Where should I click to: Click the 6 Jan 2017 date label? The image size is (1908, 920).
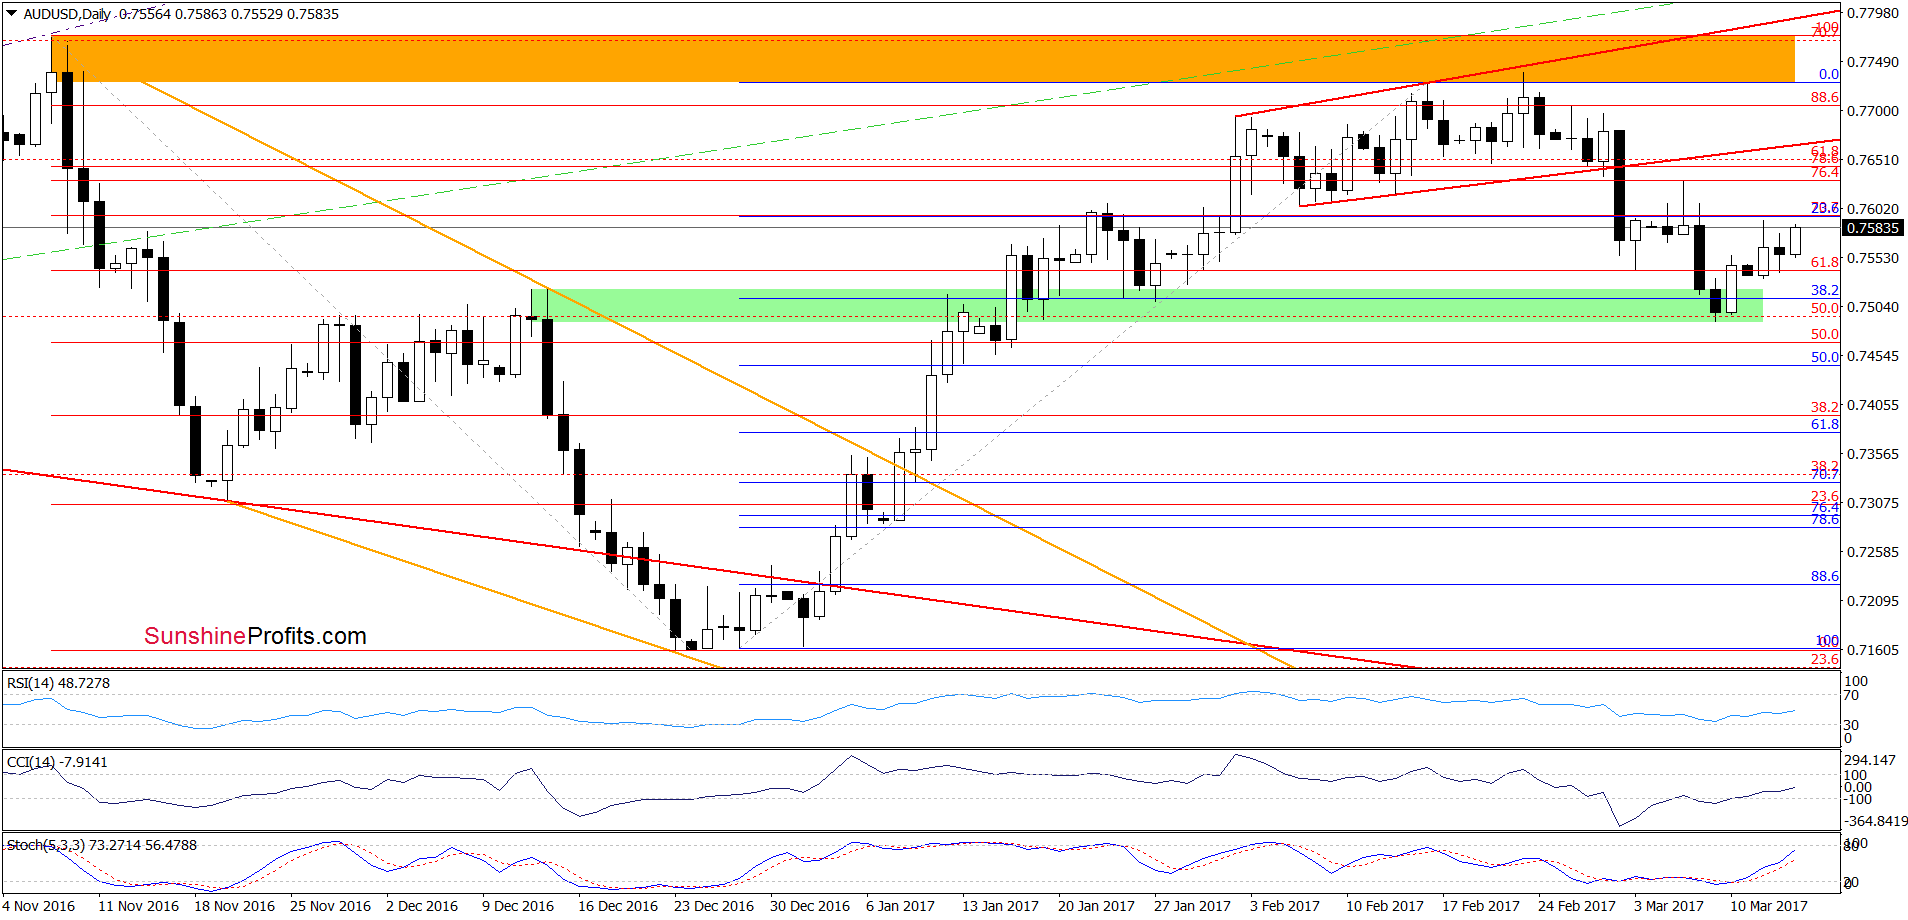coord(900,906)
